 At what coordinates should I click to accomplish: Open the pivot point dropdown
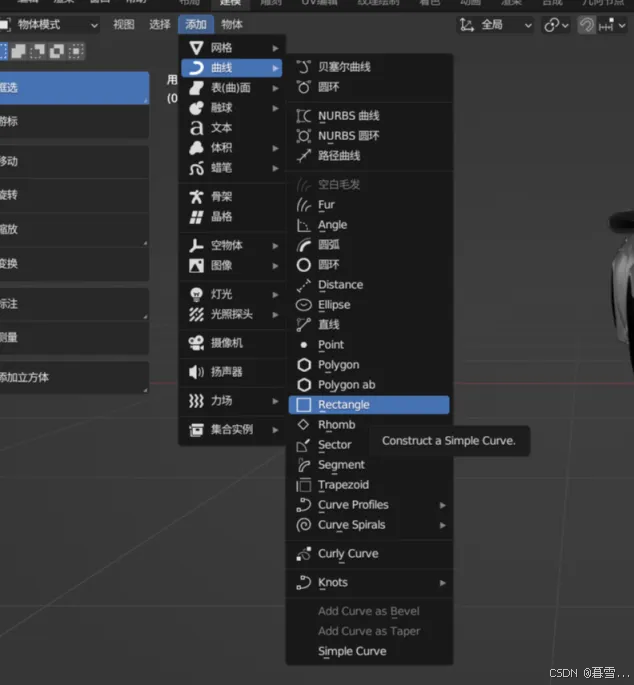pos(556,25)
